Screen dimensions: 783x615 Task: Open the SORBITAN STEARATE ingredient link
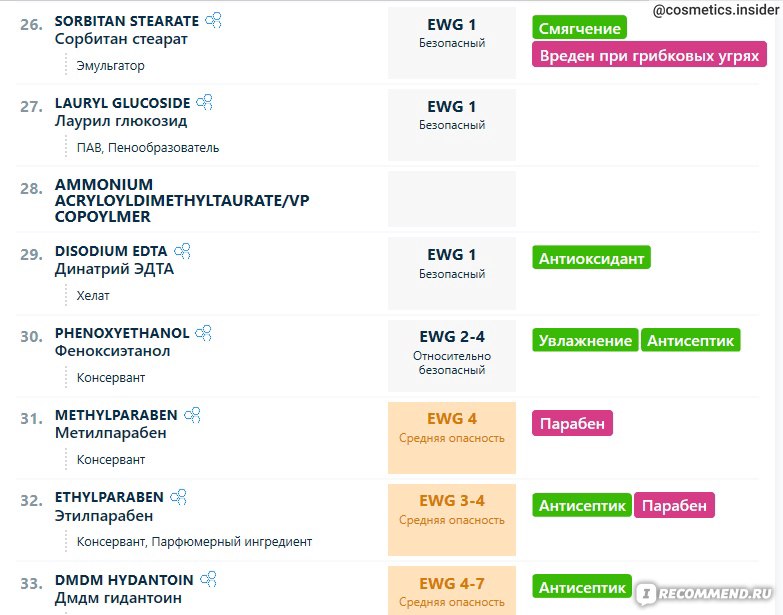click(127, 21)
